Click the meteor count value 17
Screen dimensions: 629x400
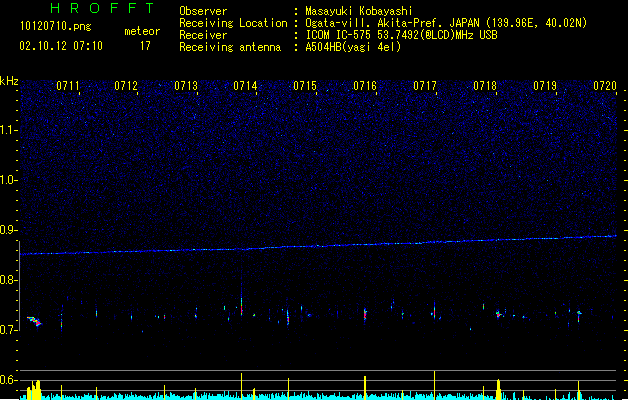145,46
